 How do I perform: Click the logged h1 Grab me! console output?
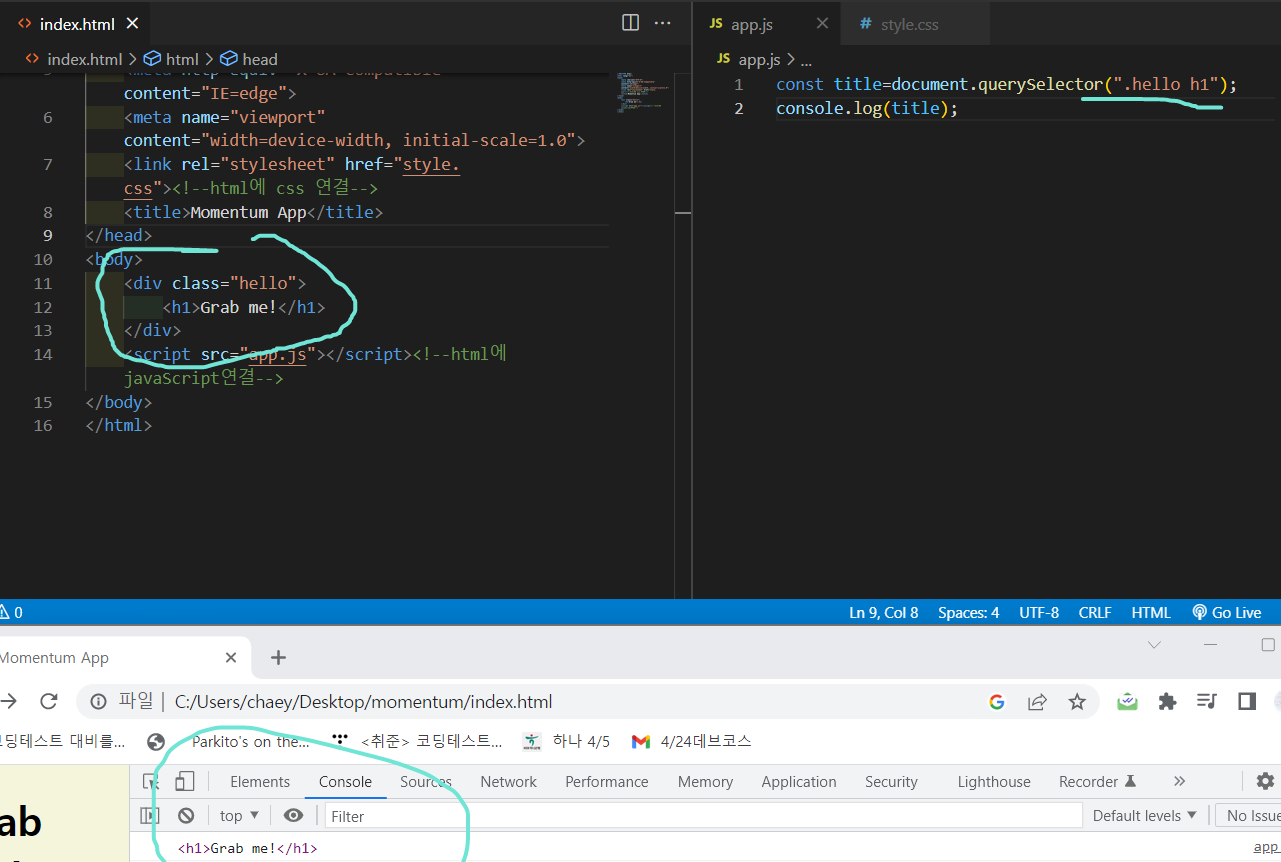point(248,848)
